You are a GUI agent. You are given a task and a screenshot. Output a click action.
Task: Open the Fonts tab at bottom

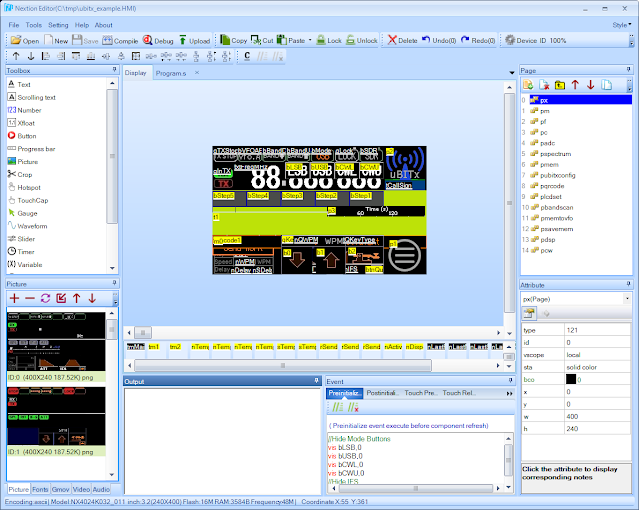pos(40,489)
